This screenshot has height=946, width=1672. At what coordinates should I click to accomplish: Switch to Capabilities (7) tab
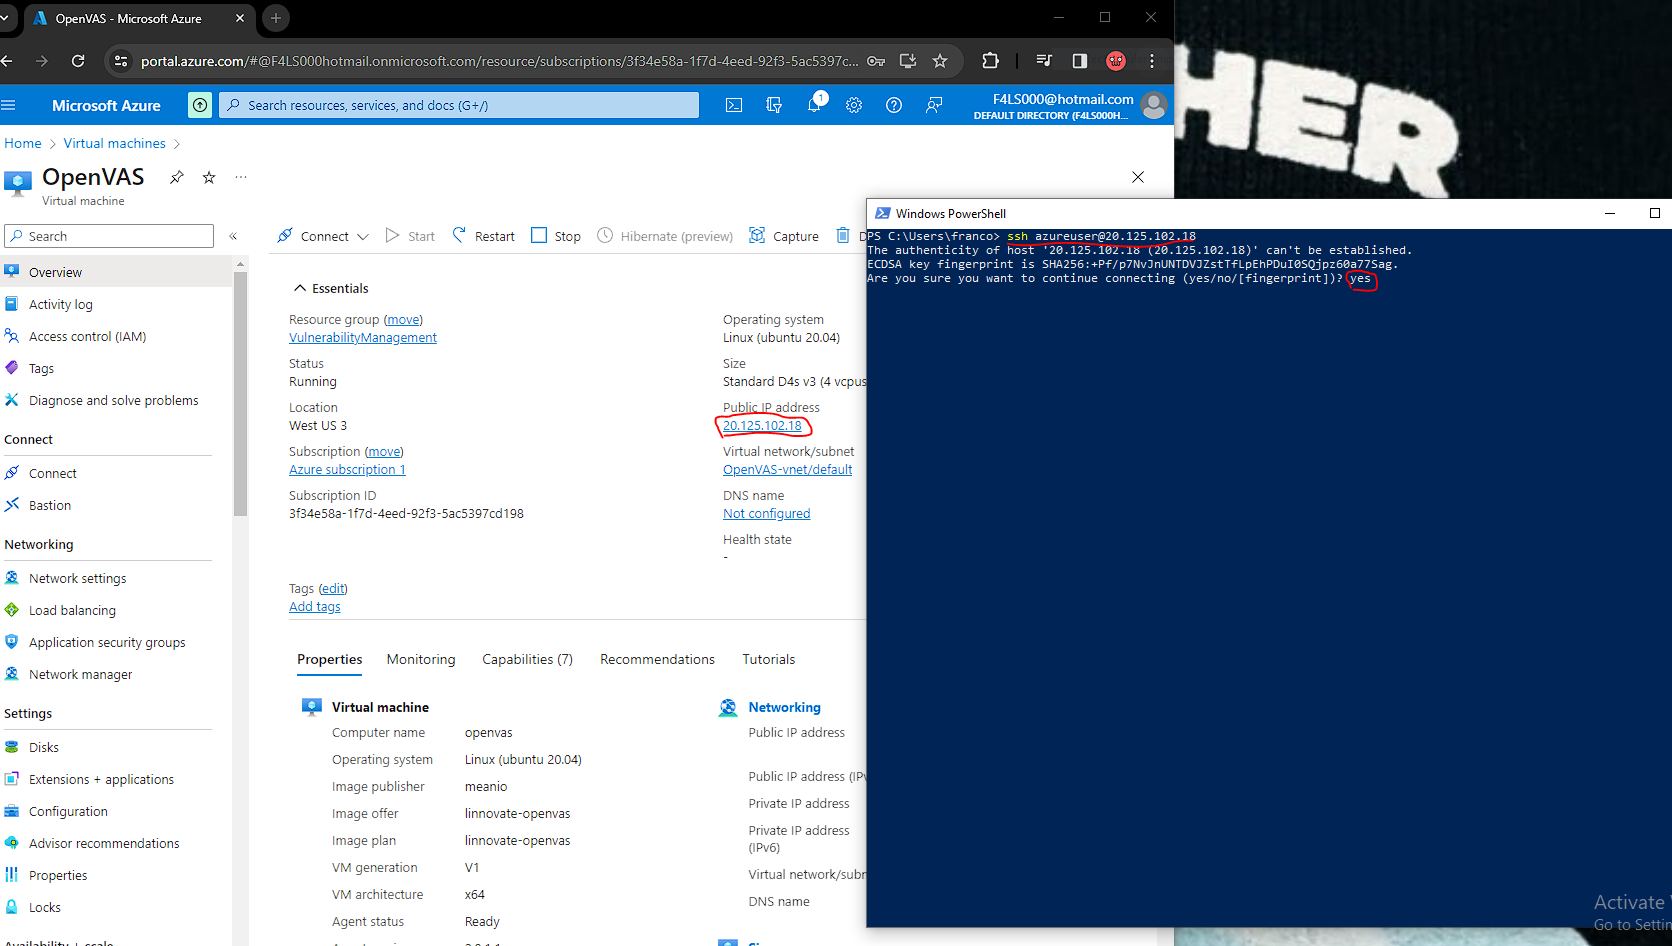tap(527, 659)
